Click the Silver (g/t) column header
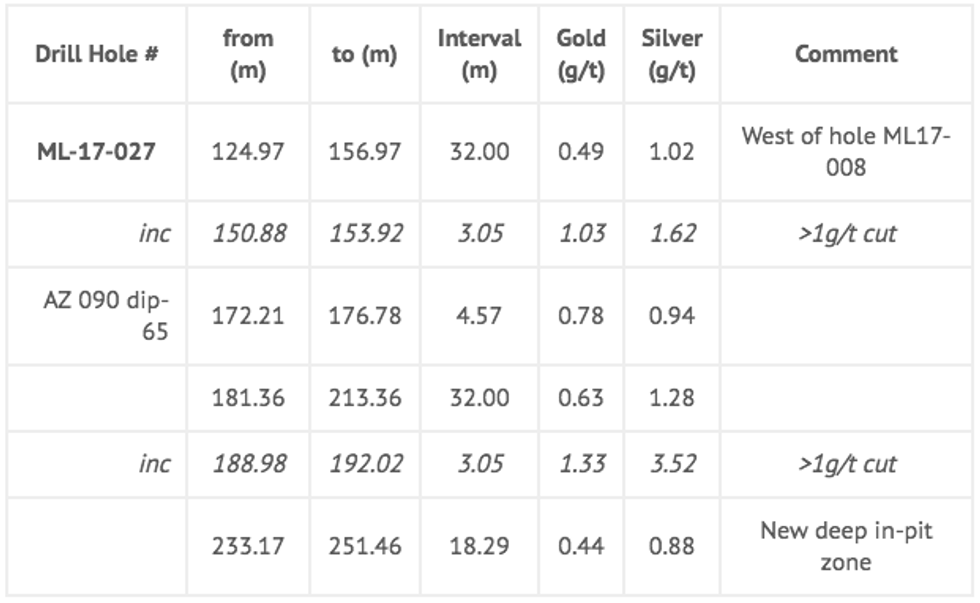The height and width of the screenshot is (603, 980). coord(670,54)
